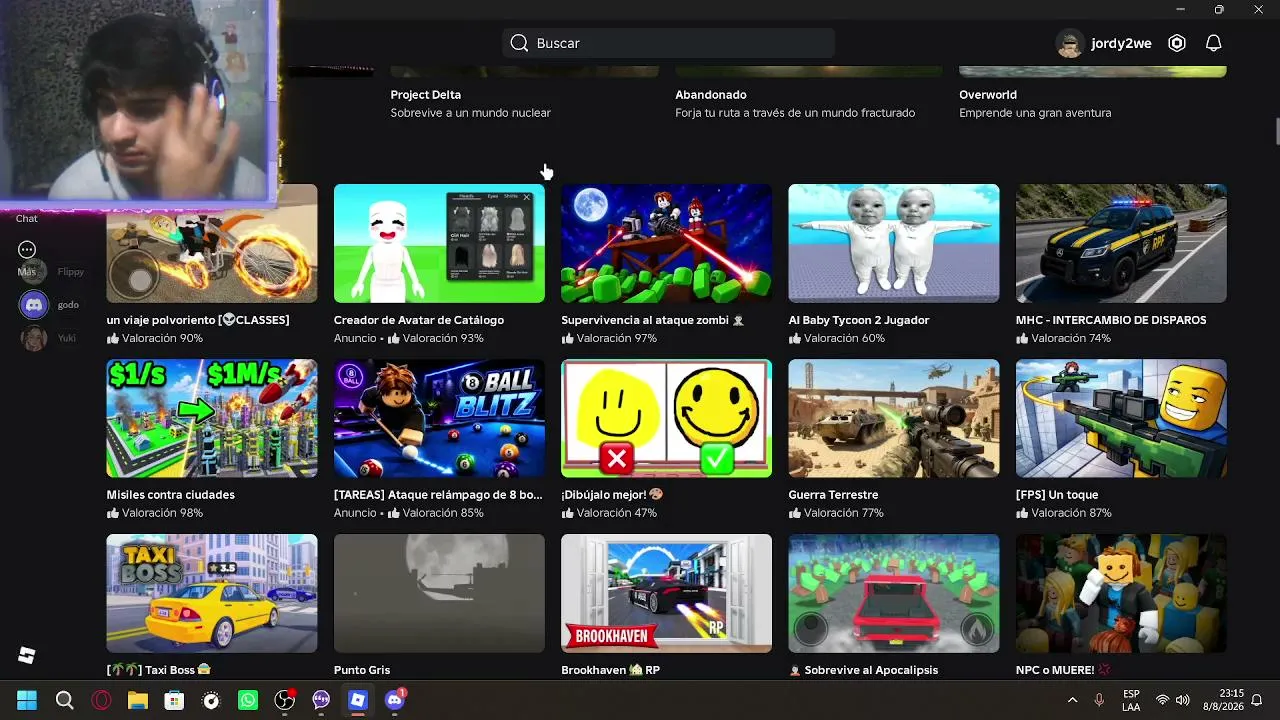
Task: Open the jordy2we profile name
Action: 1121,43
